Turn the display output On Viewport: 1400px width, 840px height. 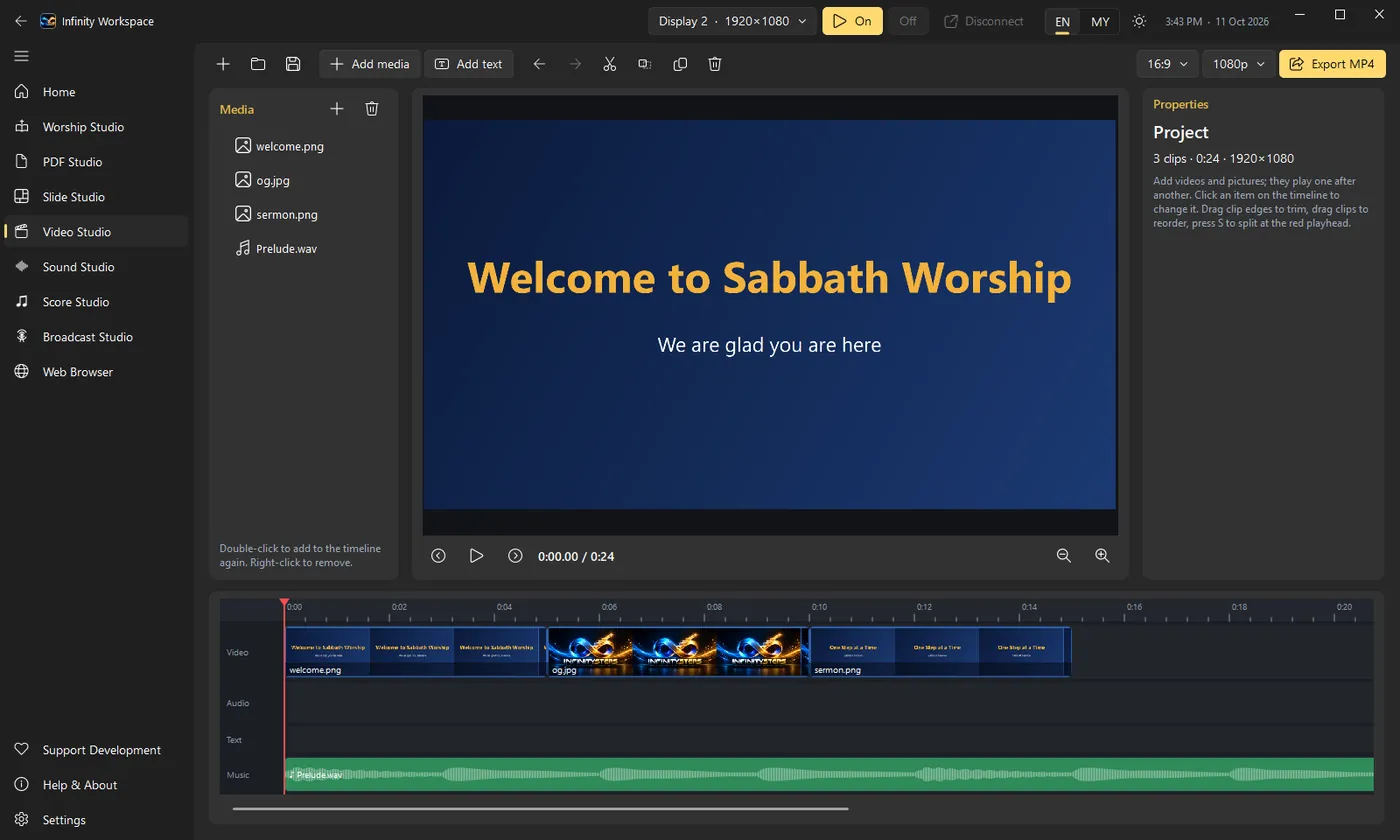coord(852,21)
